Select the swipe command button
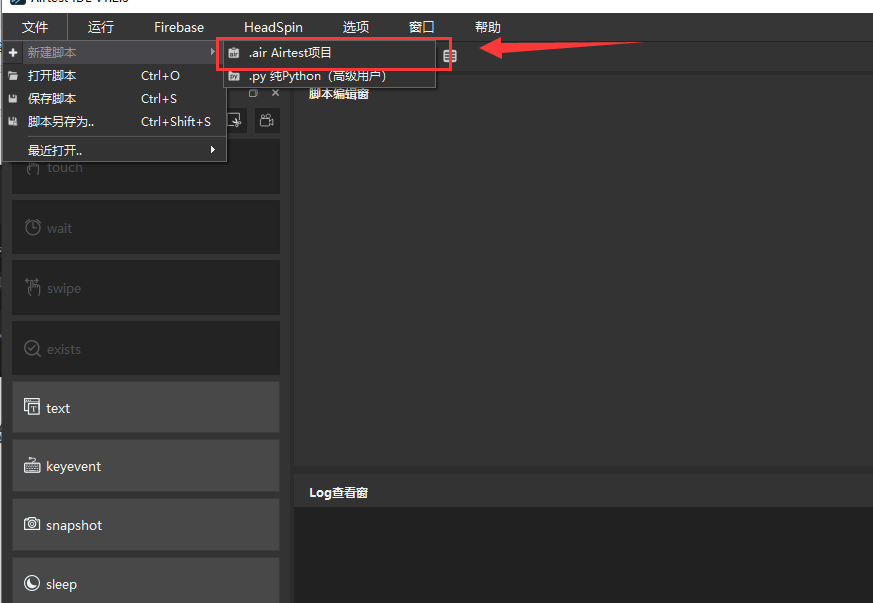This screenshot has width=873, height=603. tap(146, 288)
